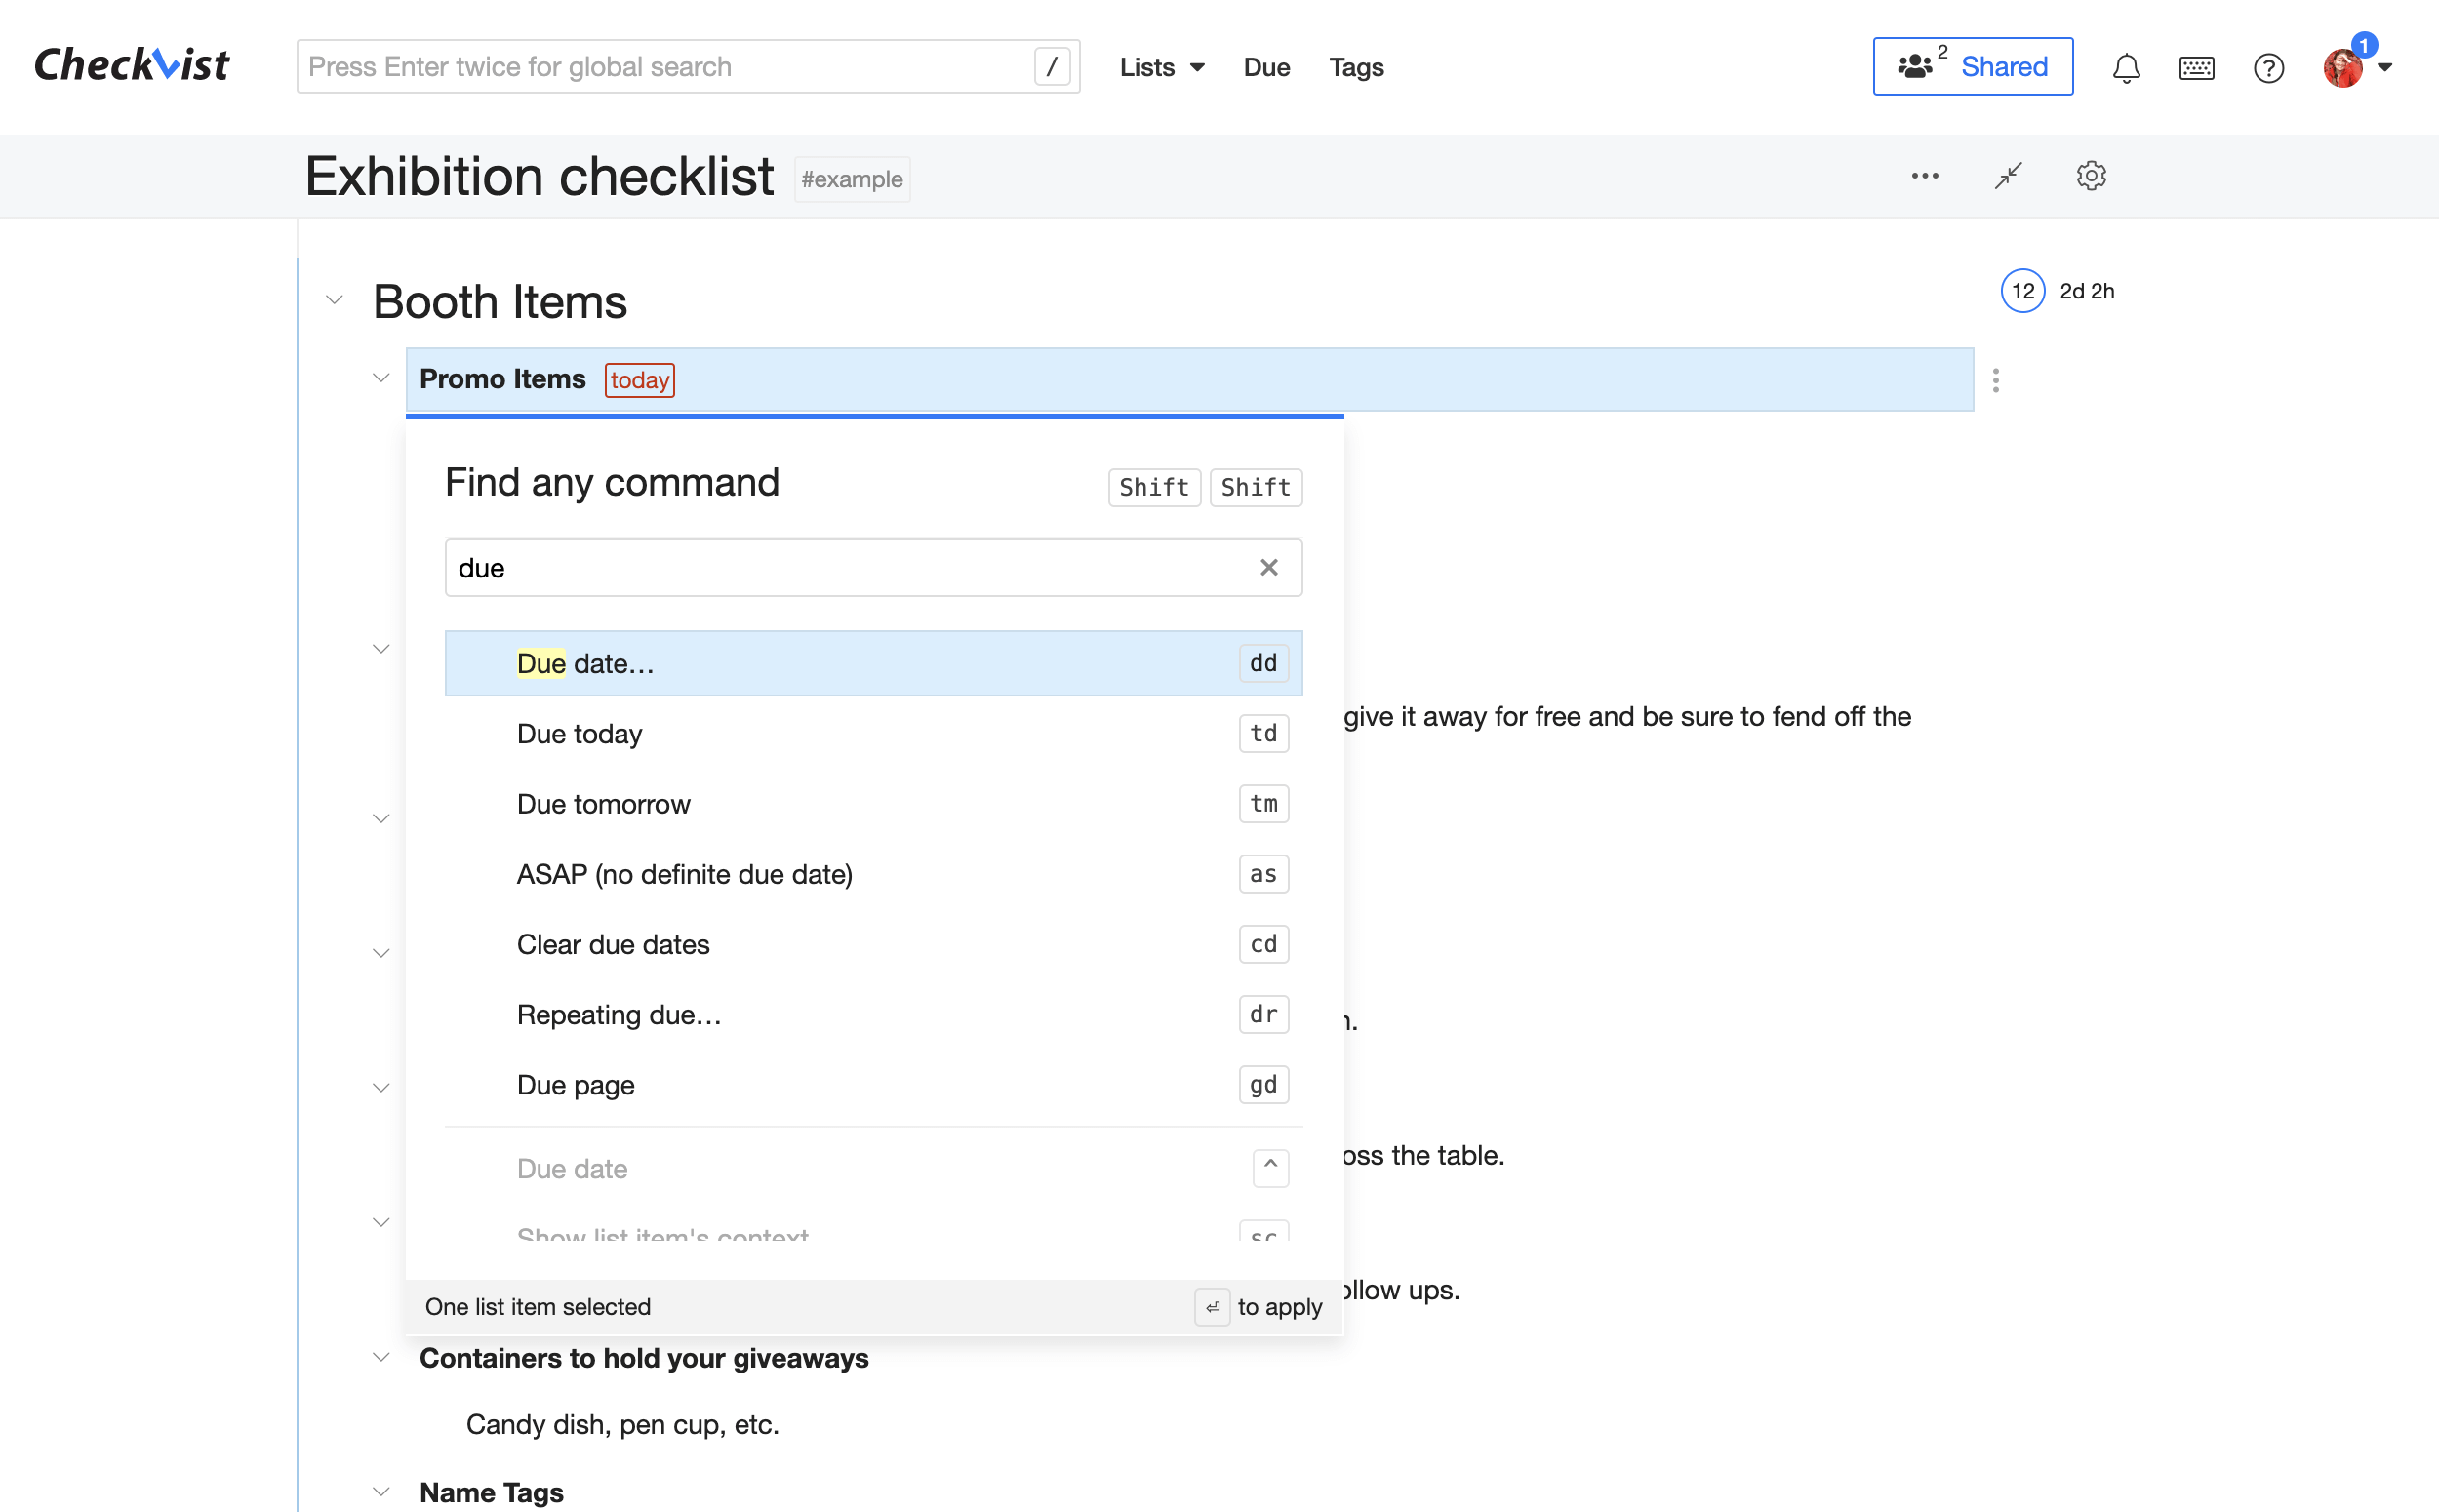Click the help question mark icon
The height and width of the screenshot is (1512, 2439).
2268,66
